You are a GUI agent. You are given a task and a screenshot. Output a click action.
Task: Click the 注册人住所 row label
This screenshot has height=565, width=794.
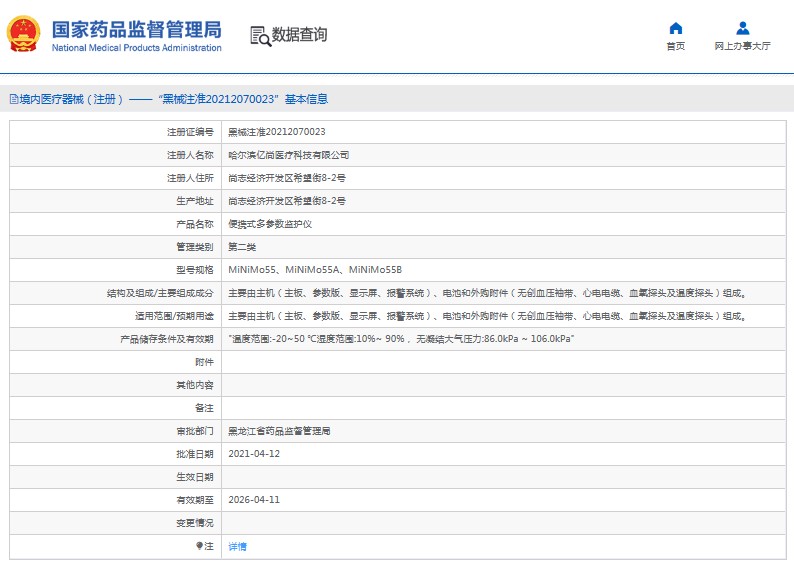(x=190, y=178)
